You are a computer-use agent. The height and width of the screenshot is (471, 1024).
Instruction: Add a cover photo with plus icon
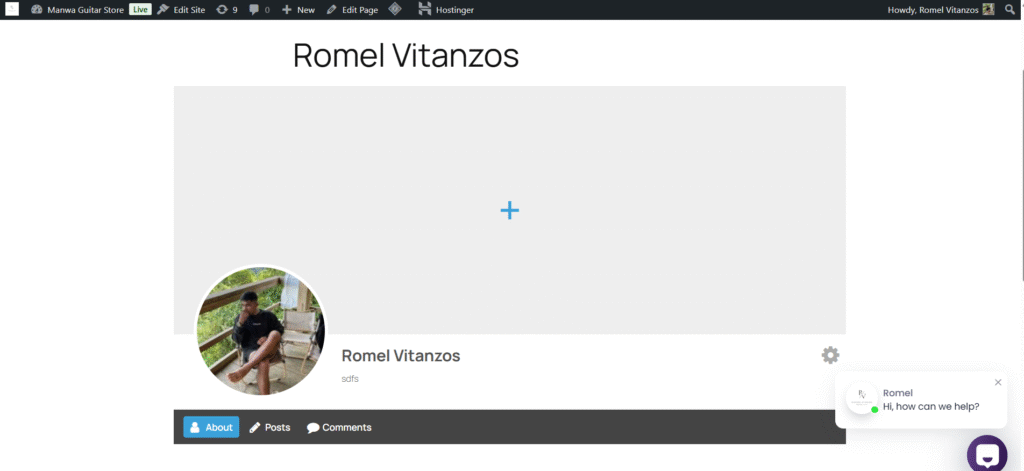click(x=509, y=210)
